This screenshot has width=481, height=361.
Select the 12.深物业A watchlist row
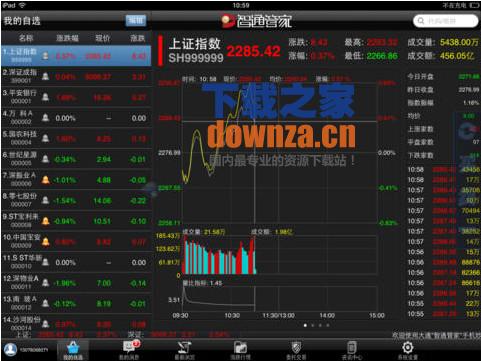[x=76, y=283]
